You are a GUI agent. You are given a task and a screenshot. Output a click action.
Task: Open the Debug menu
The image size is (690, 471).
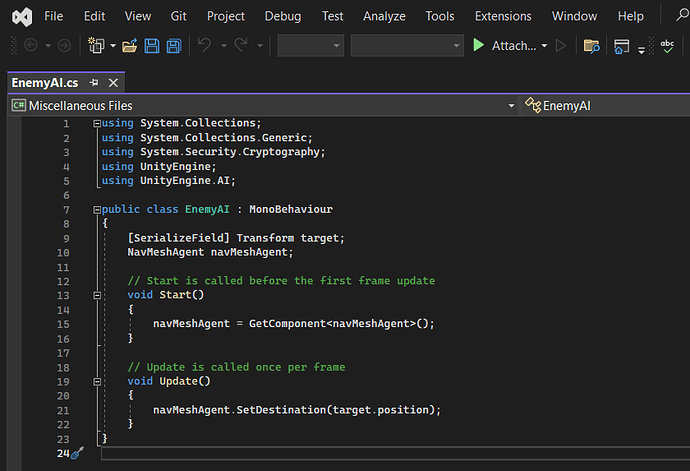(x=282, y=16)
